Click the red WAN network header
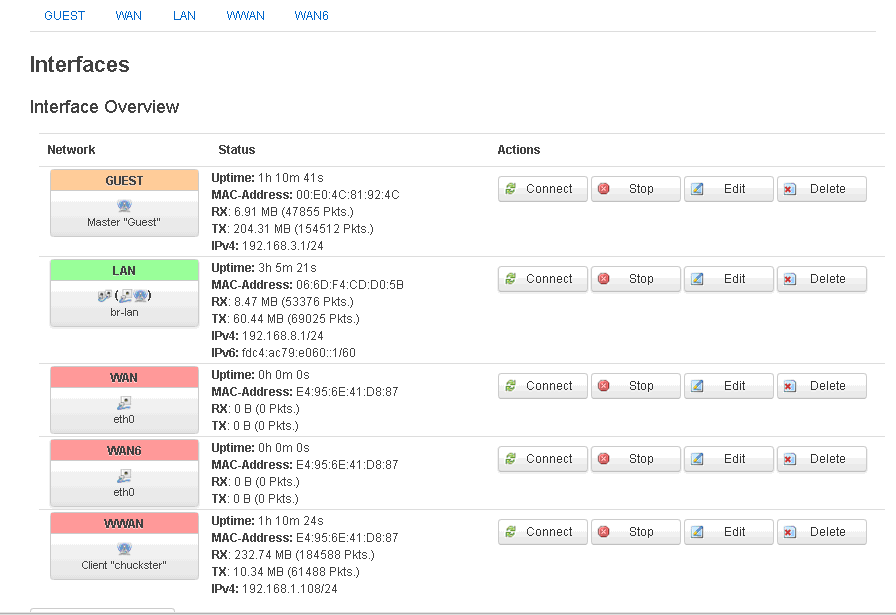Viewport: 896px width, 615px height. (124, 377)
